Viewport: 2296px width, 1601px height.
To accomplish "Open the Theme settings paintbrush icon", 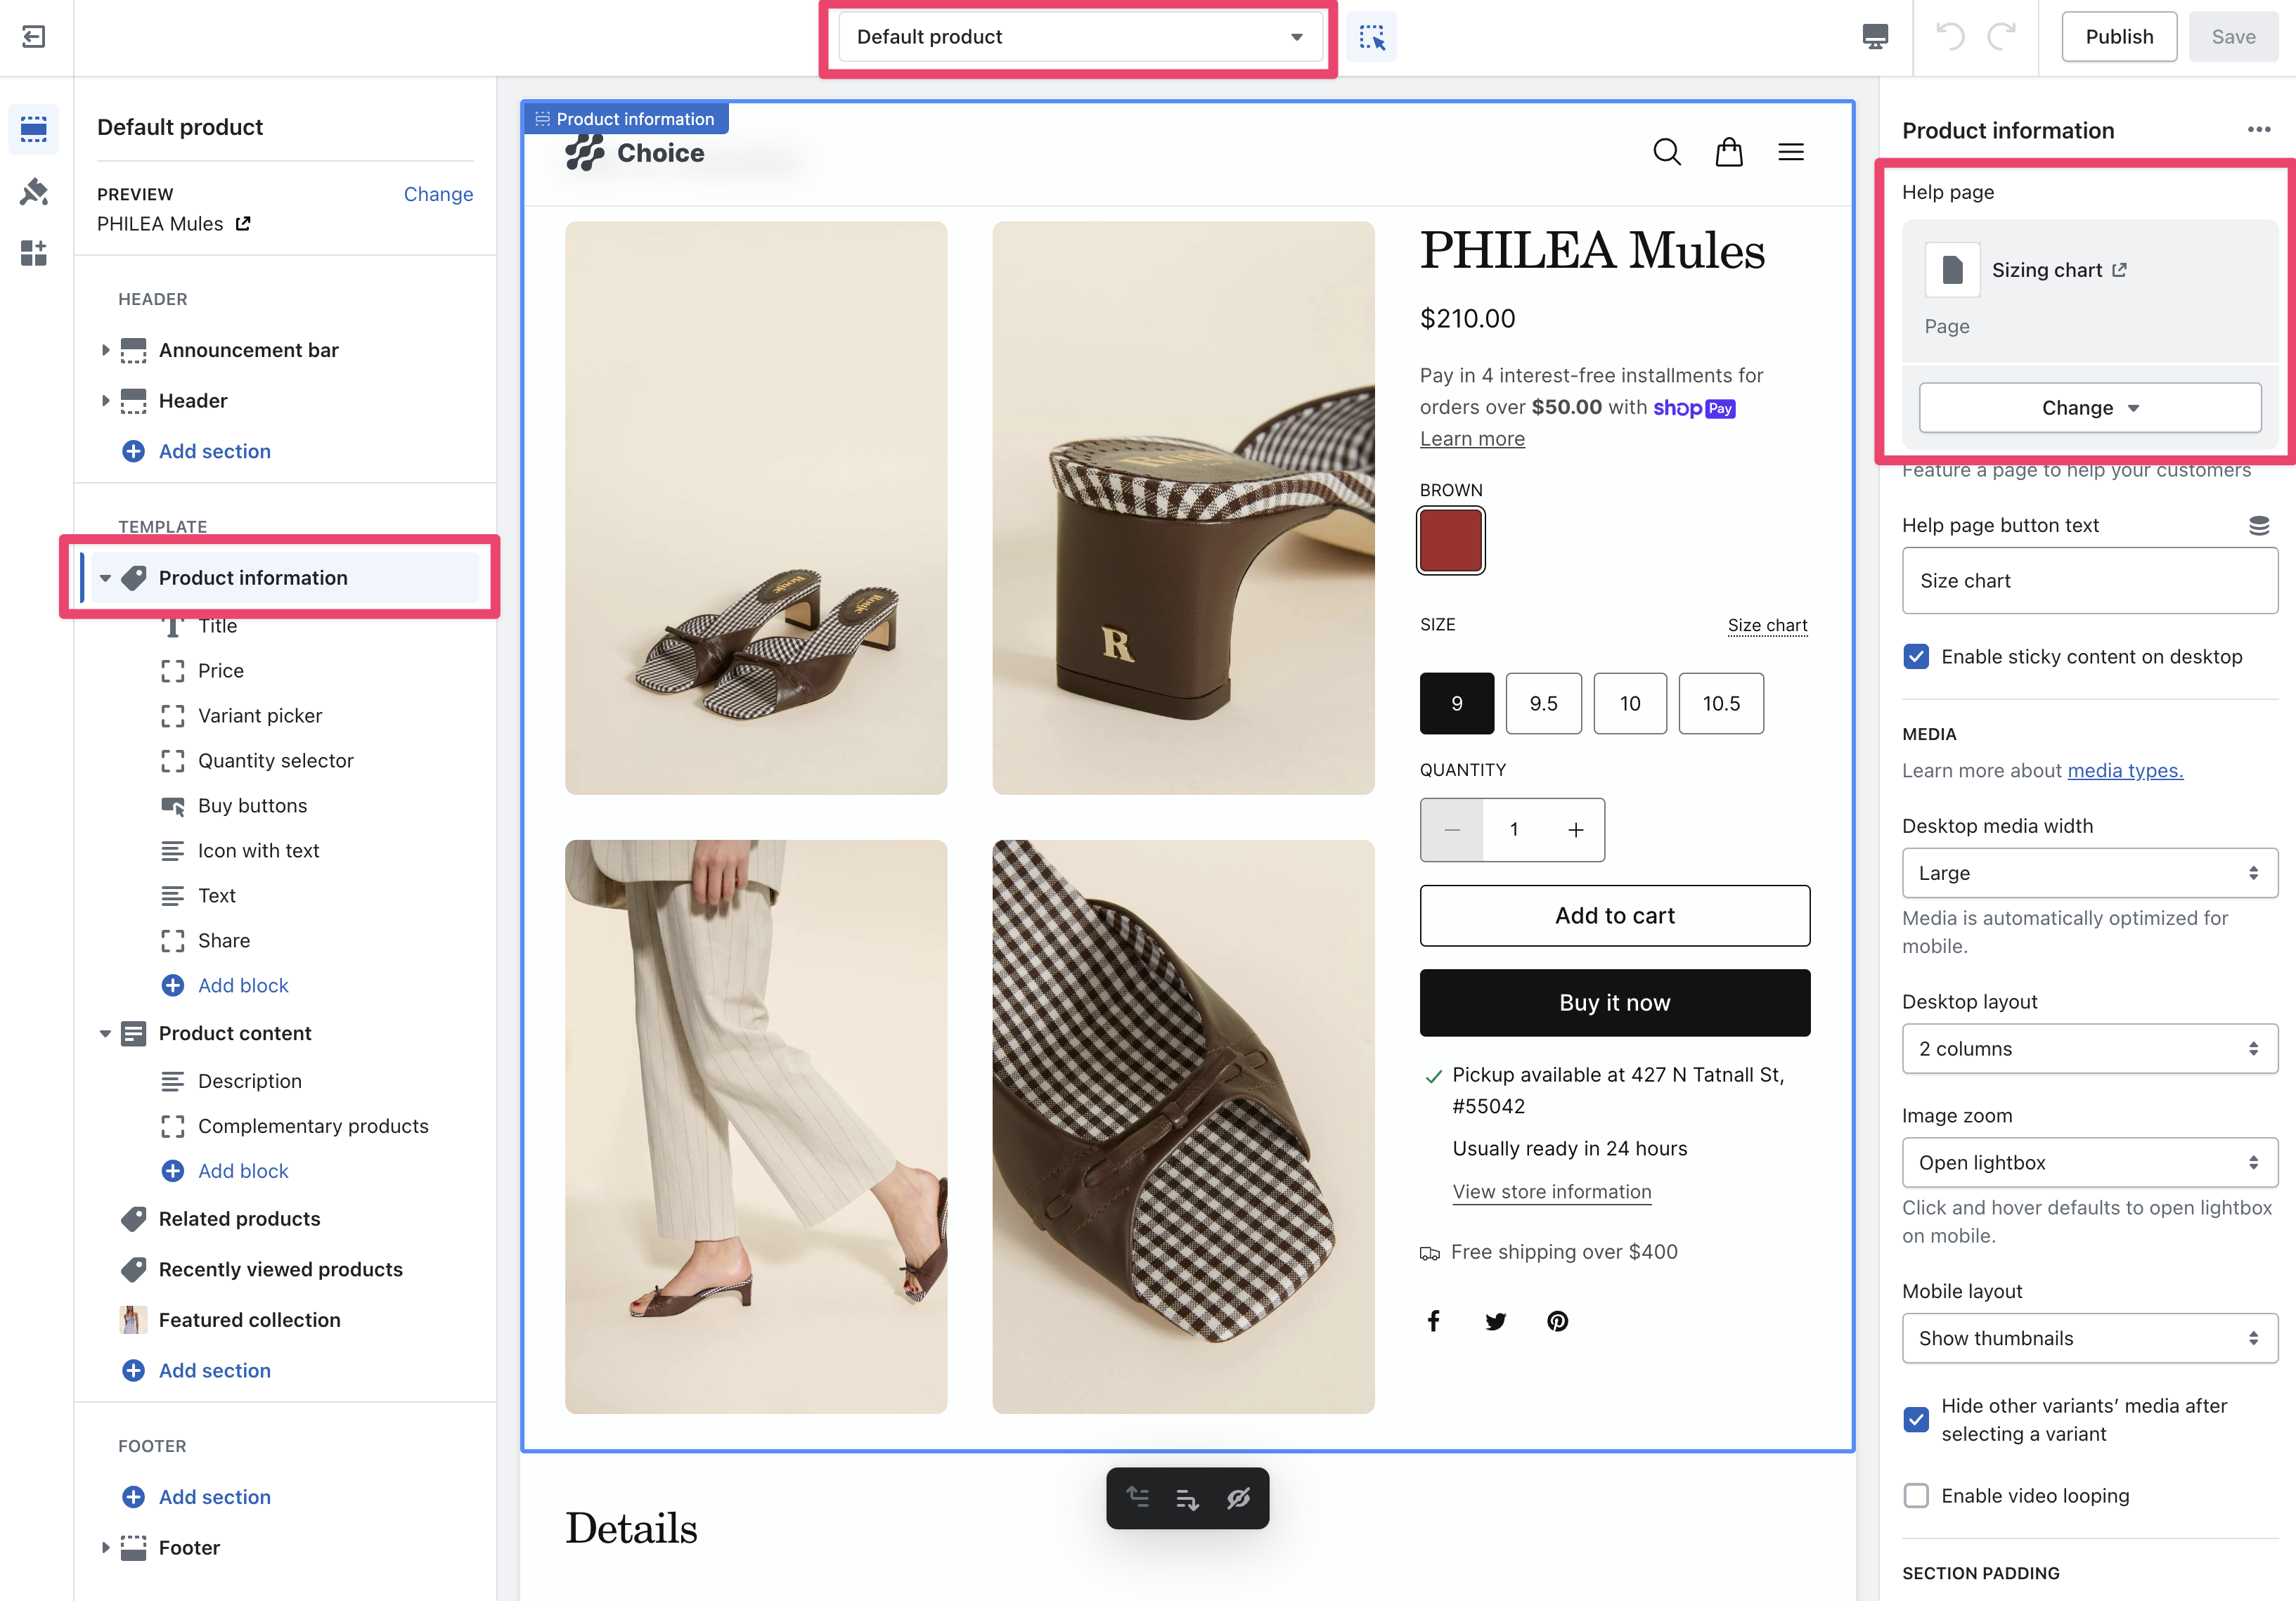I will [33, 191].
